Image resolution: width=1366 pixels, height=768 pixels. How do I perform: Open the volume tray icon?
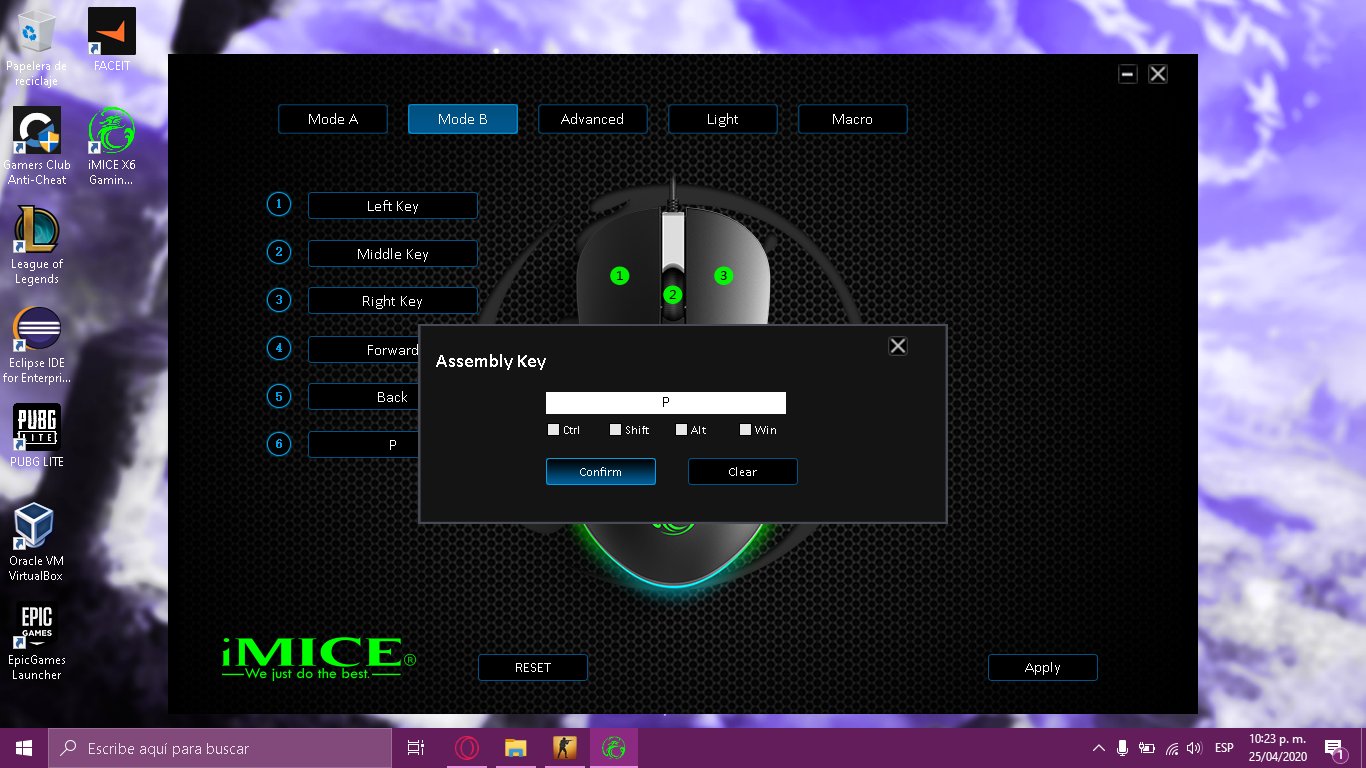pos(1194,748)
